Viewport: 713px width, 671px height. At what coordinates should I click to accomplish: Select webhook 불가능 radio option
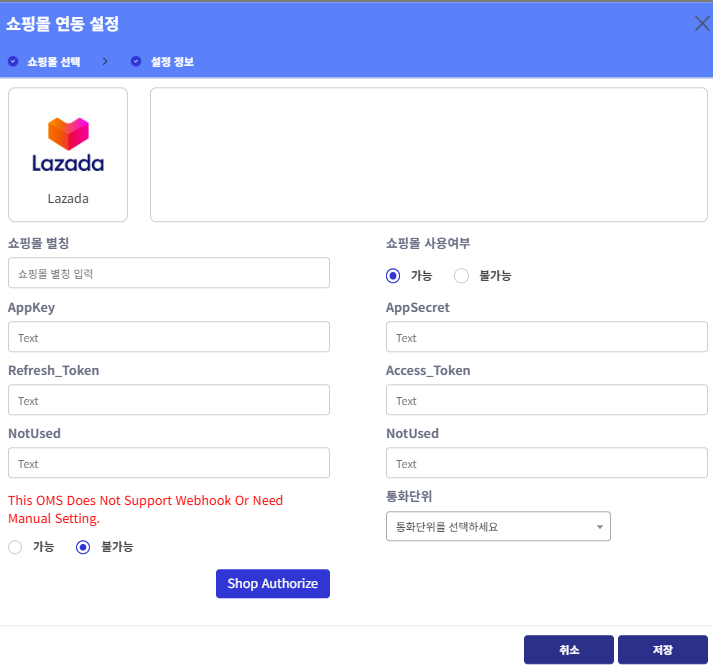click(84, 547)
